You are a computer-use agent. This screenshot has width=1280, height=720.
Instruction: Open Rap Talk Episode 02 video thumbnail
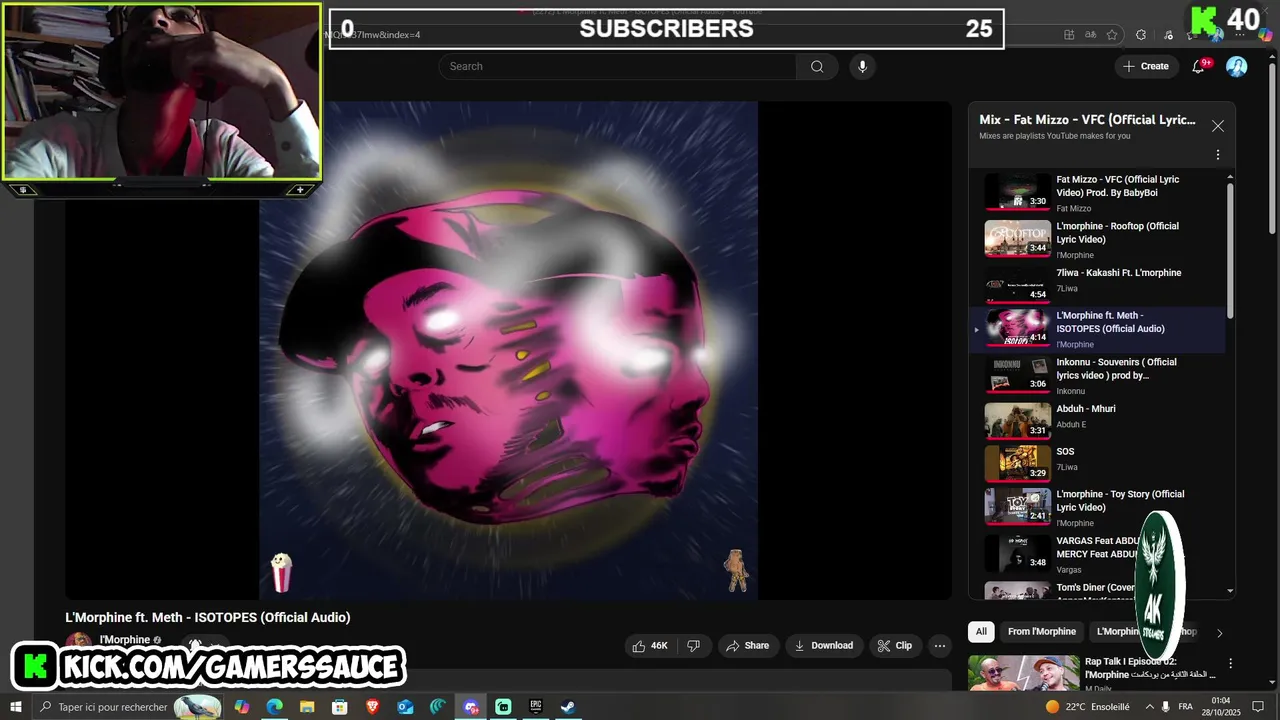[1024, 673]
